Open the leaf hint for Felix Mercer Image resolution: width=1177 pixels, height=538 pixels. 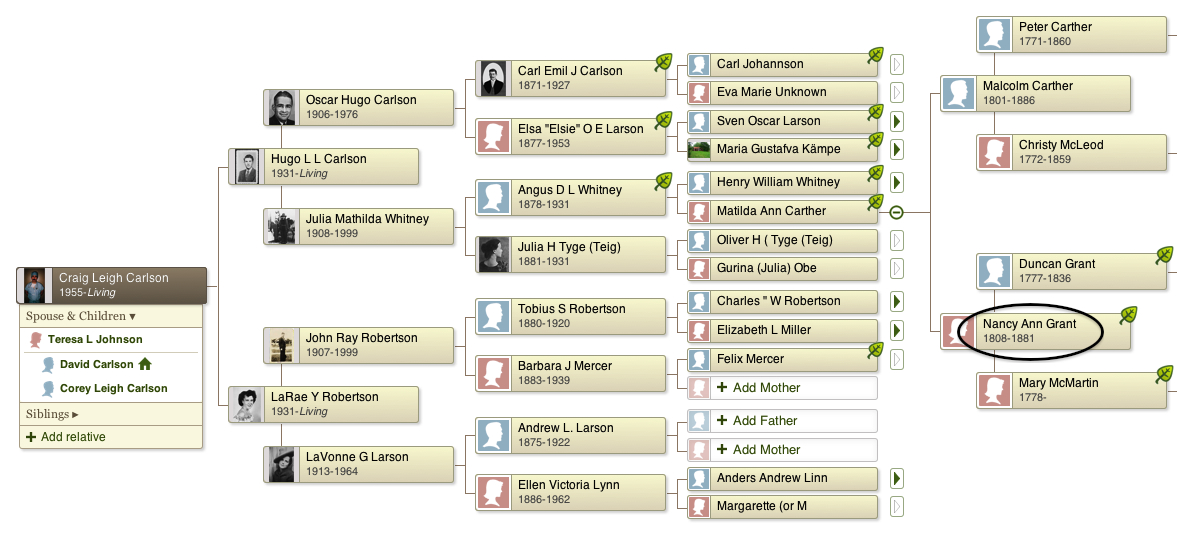point(875,350)
